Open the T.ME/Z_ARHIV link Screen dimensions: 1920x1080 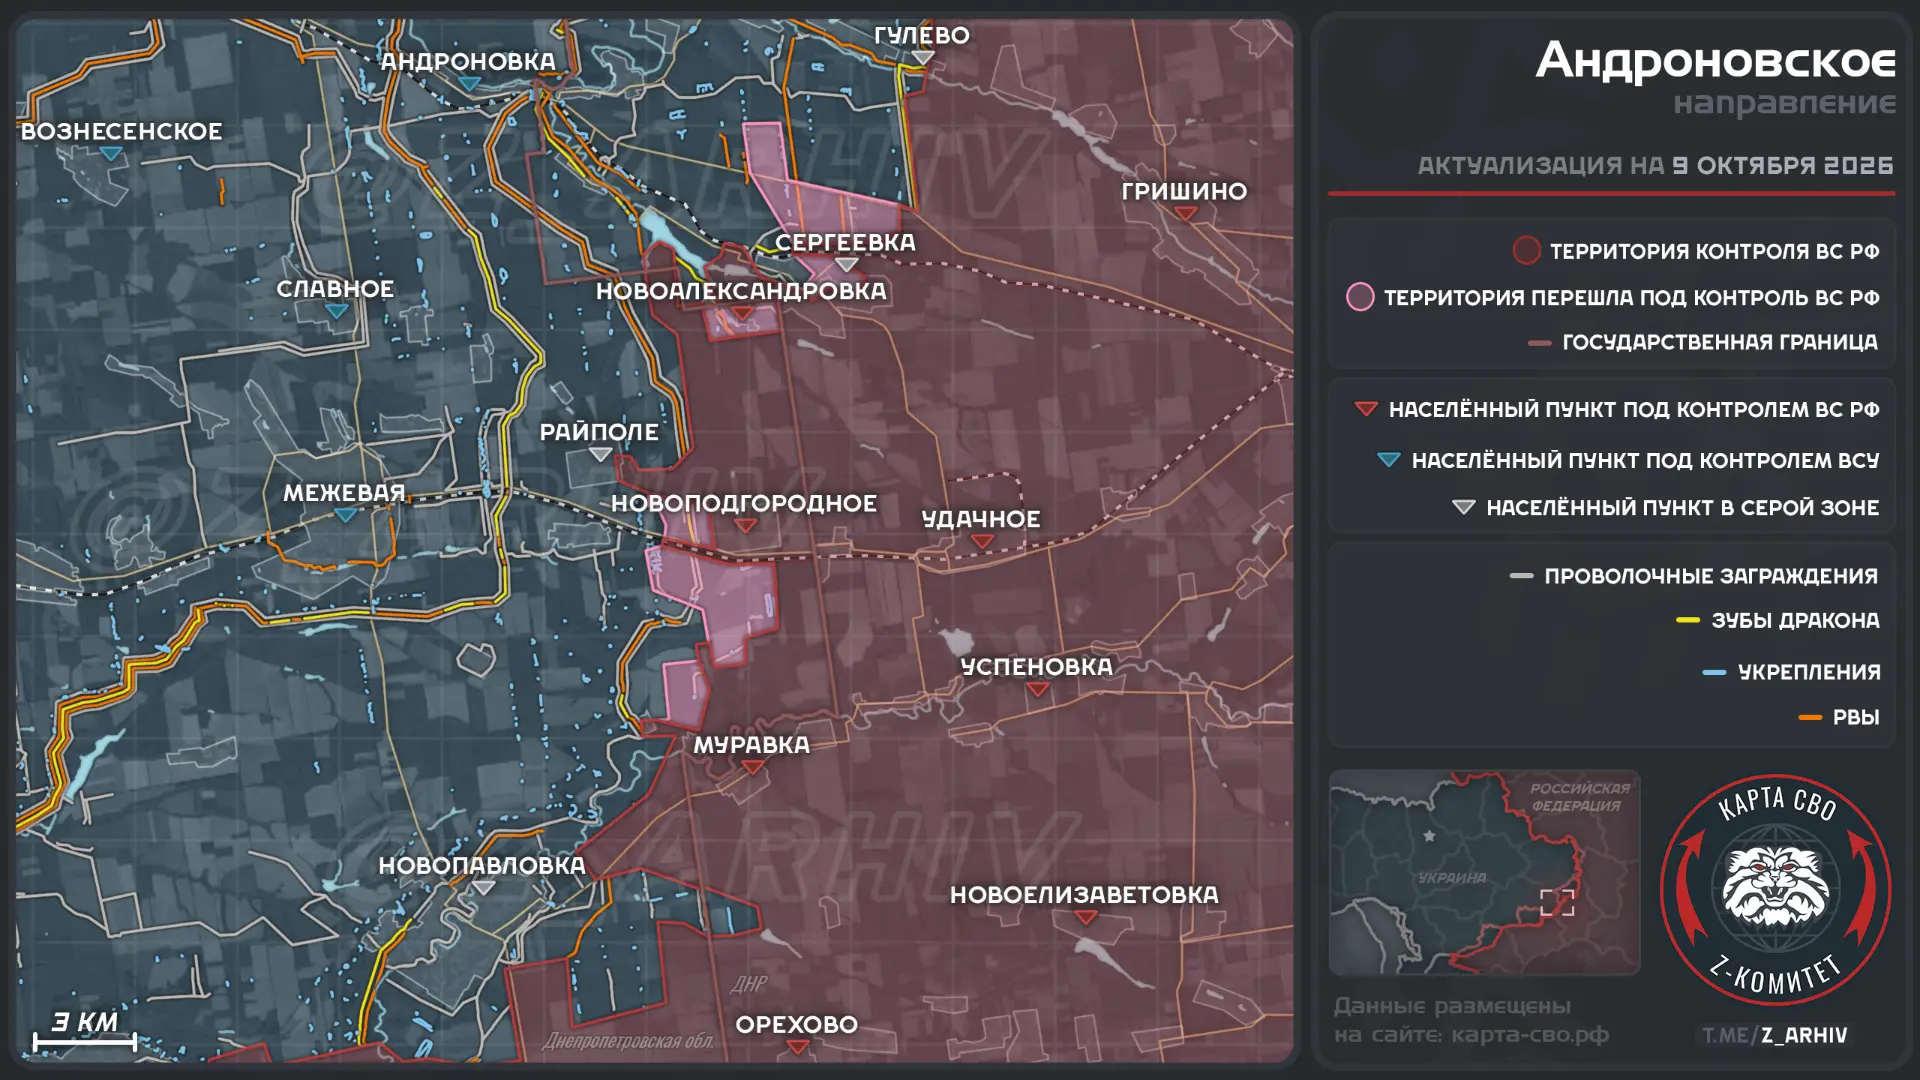[x=1775, y=1036]
